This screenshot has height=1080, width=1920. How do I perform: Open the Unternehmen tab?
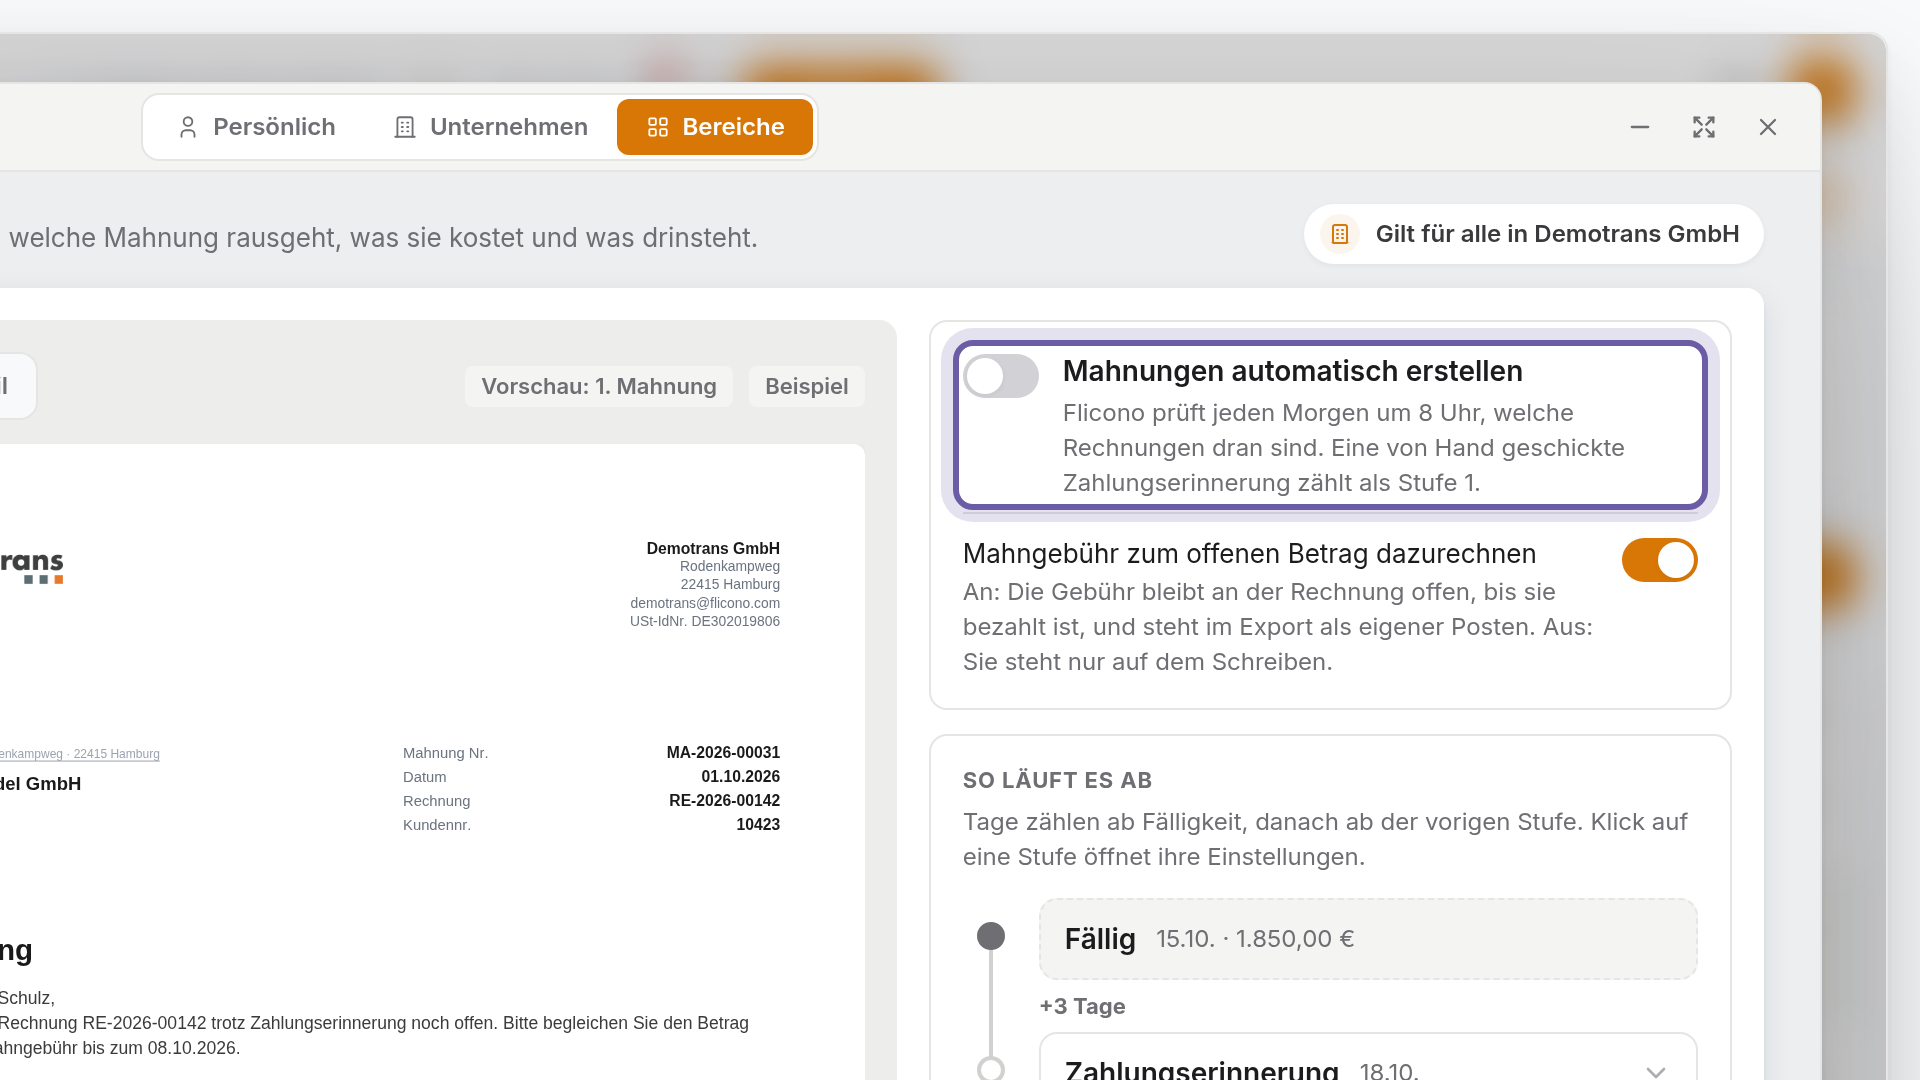pyautogui.click(x=490, y=127)
